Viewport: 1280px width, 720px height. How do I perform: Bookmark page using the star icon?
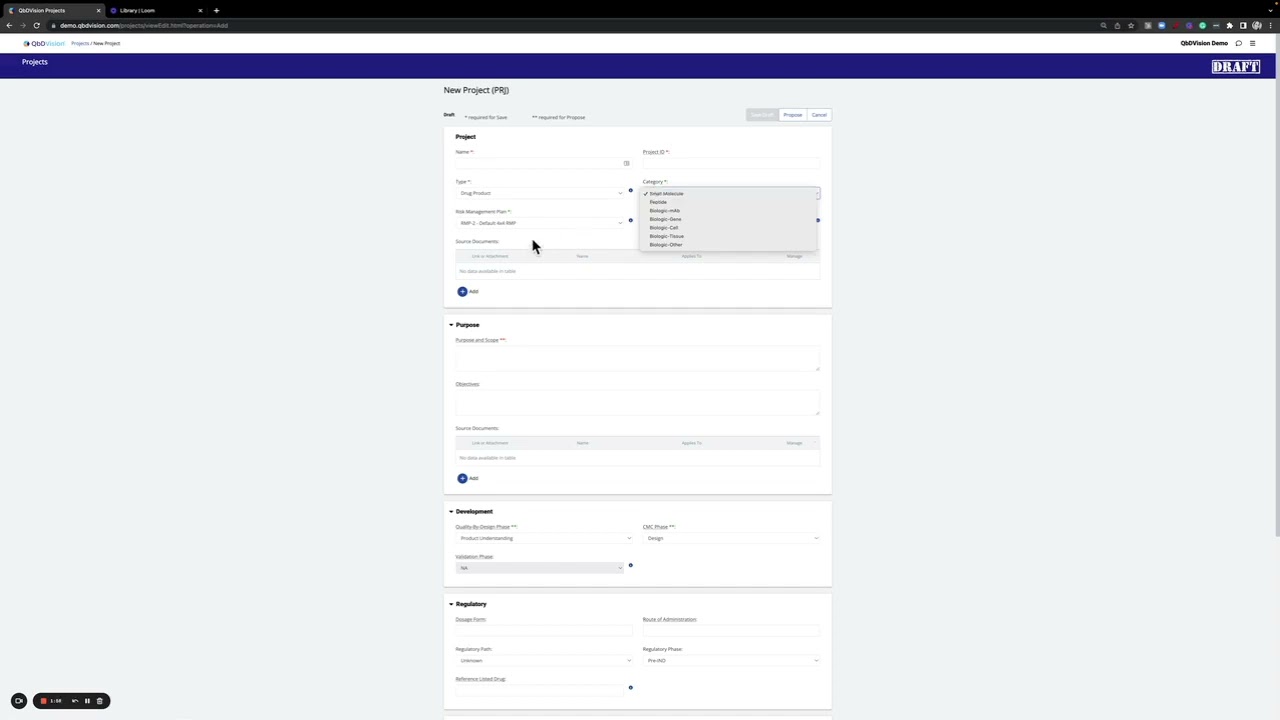1131,25
